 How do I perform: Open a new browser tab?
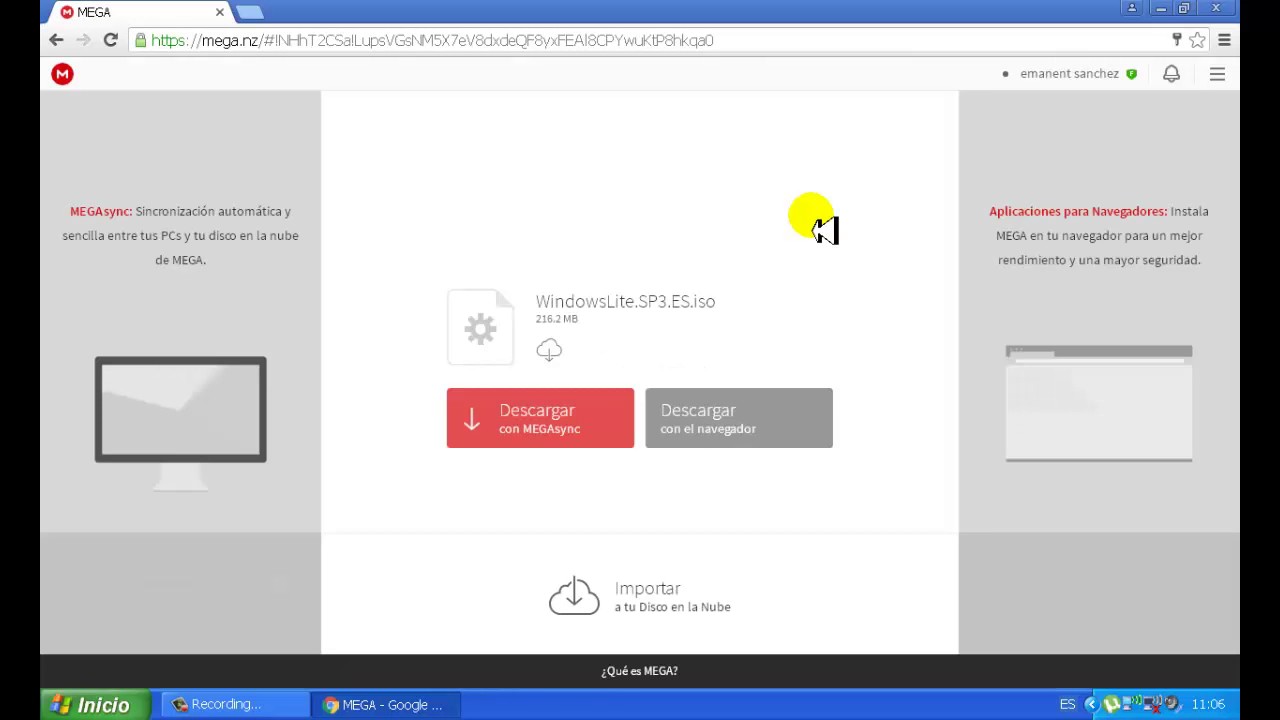[x=250, y=12]
